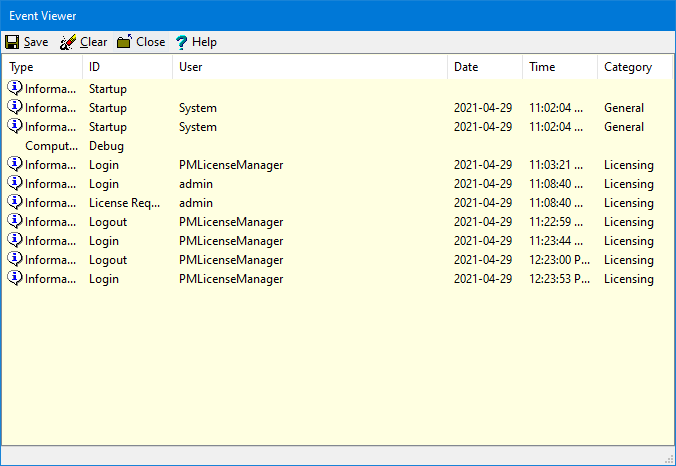Click the Close folder icon in toolbar
Image resolution: width=676 pixels, height=466 pixels.
pyautogui.click(x=124, y=42)
